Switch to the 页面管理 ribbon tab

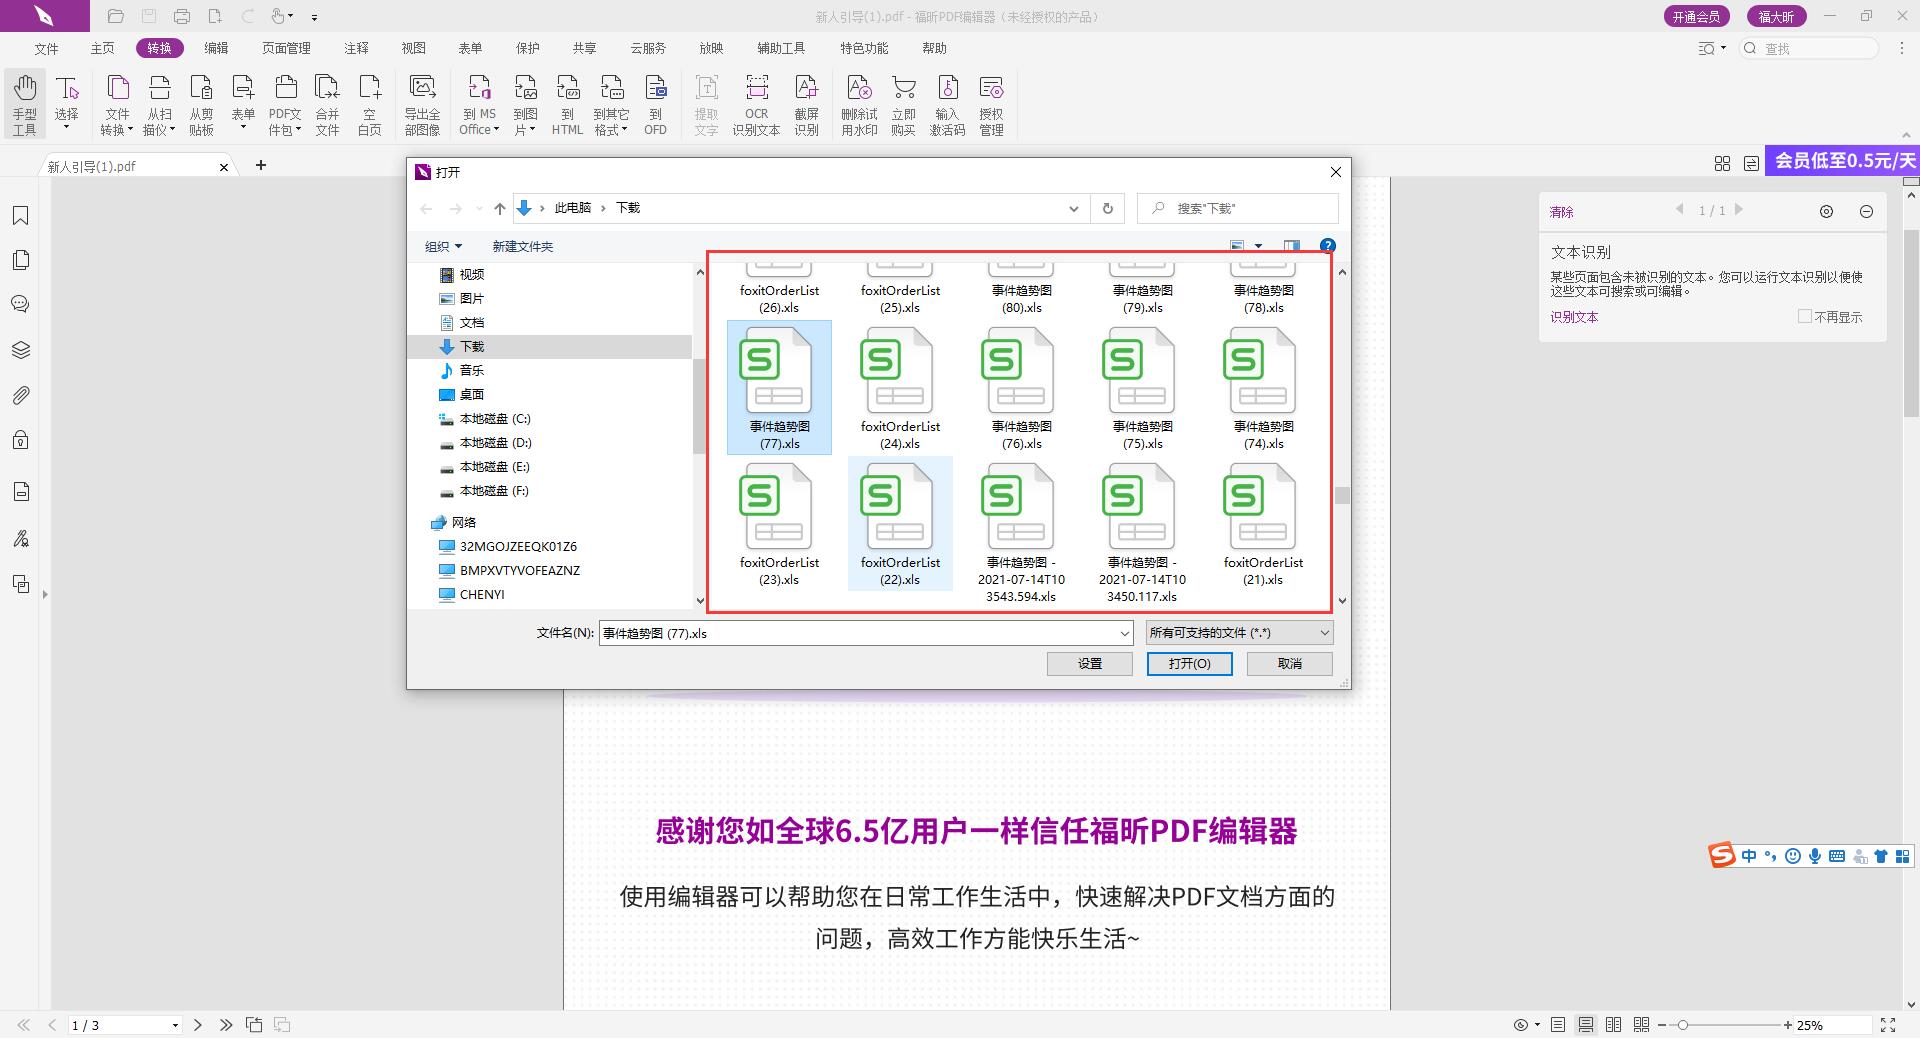click(286, 47)
